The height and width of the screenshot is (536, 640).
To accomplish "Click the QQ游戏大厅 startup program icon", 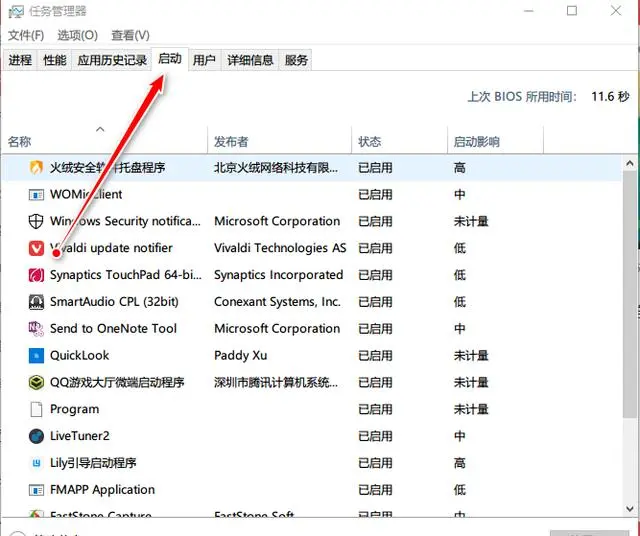I will click(36, 383).
